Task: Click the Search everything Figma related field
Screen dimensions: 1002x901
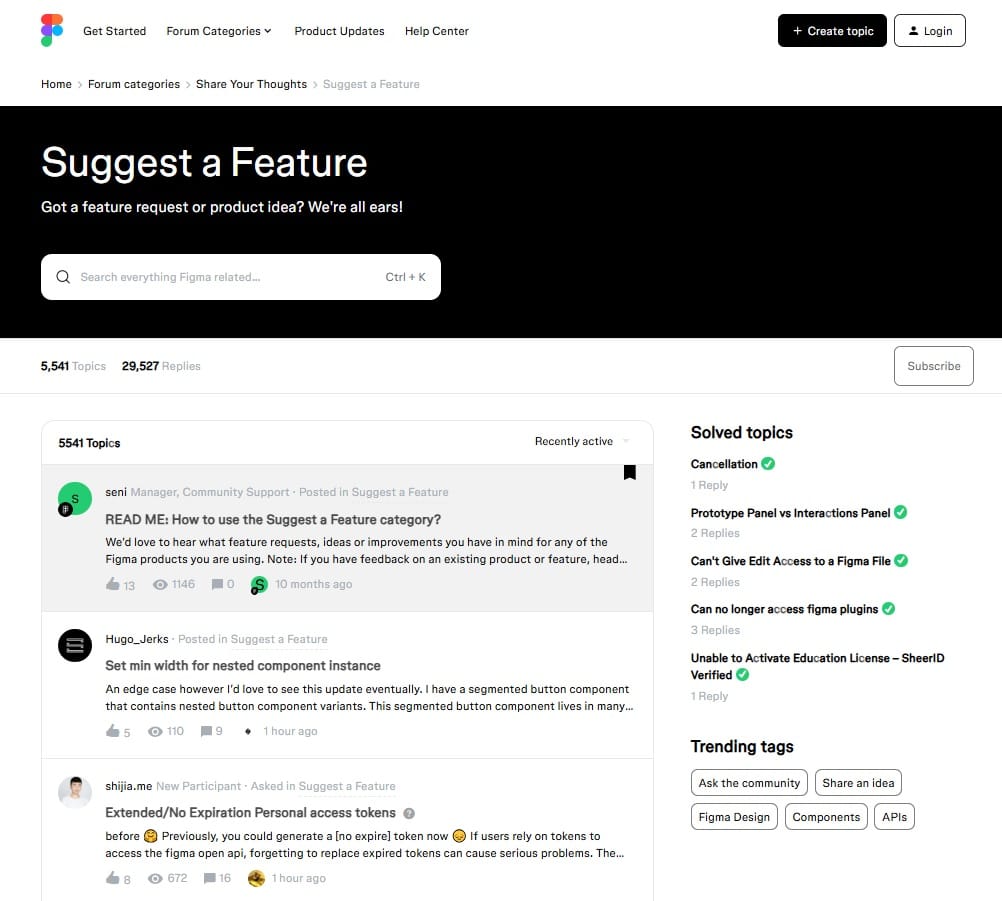Action: [x=230, y=277]
